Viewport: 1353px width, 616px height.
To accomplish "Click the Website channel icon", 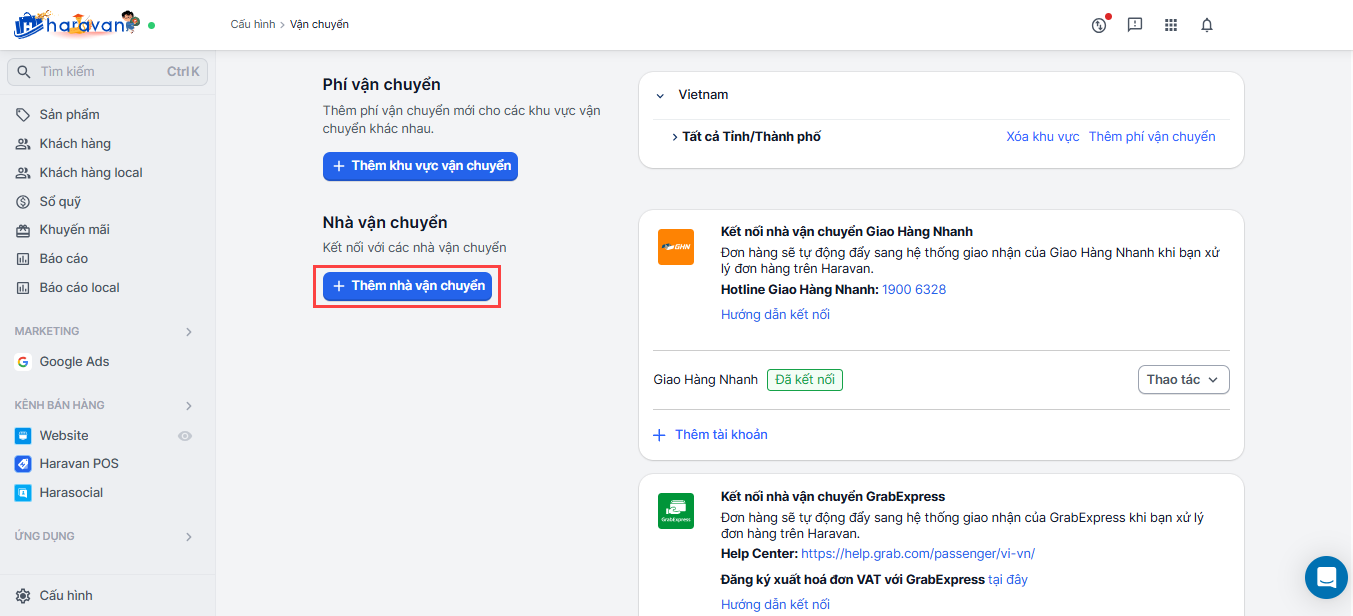I will (23, 436).
